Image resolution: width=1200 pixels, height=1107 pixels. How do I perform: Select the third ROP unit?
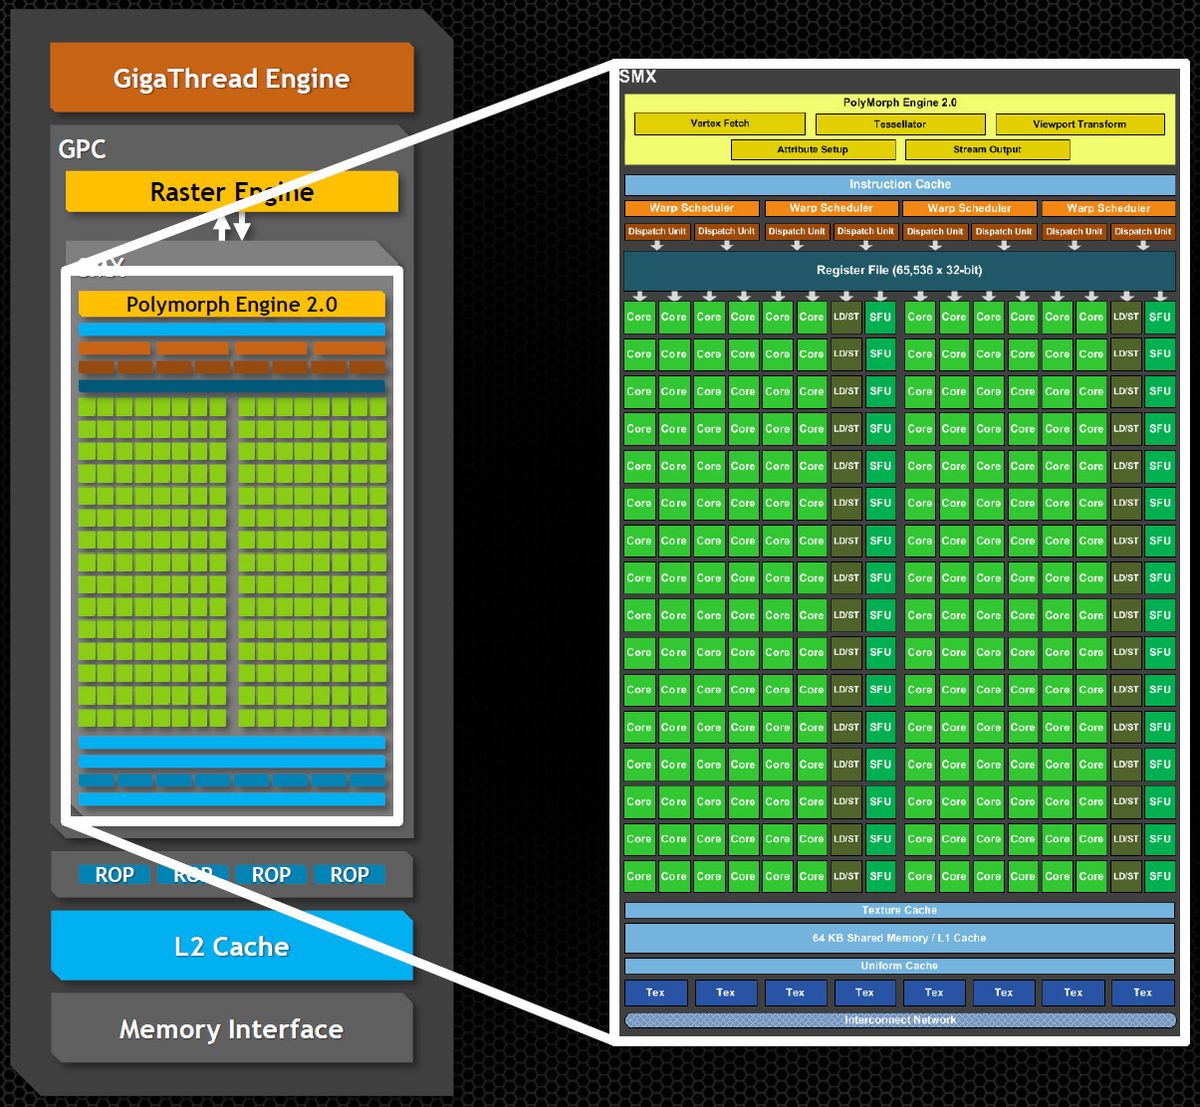pos(271,873)
